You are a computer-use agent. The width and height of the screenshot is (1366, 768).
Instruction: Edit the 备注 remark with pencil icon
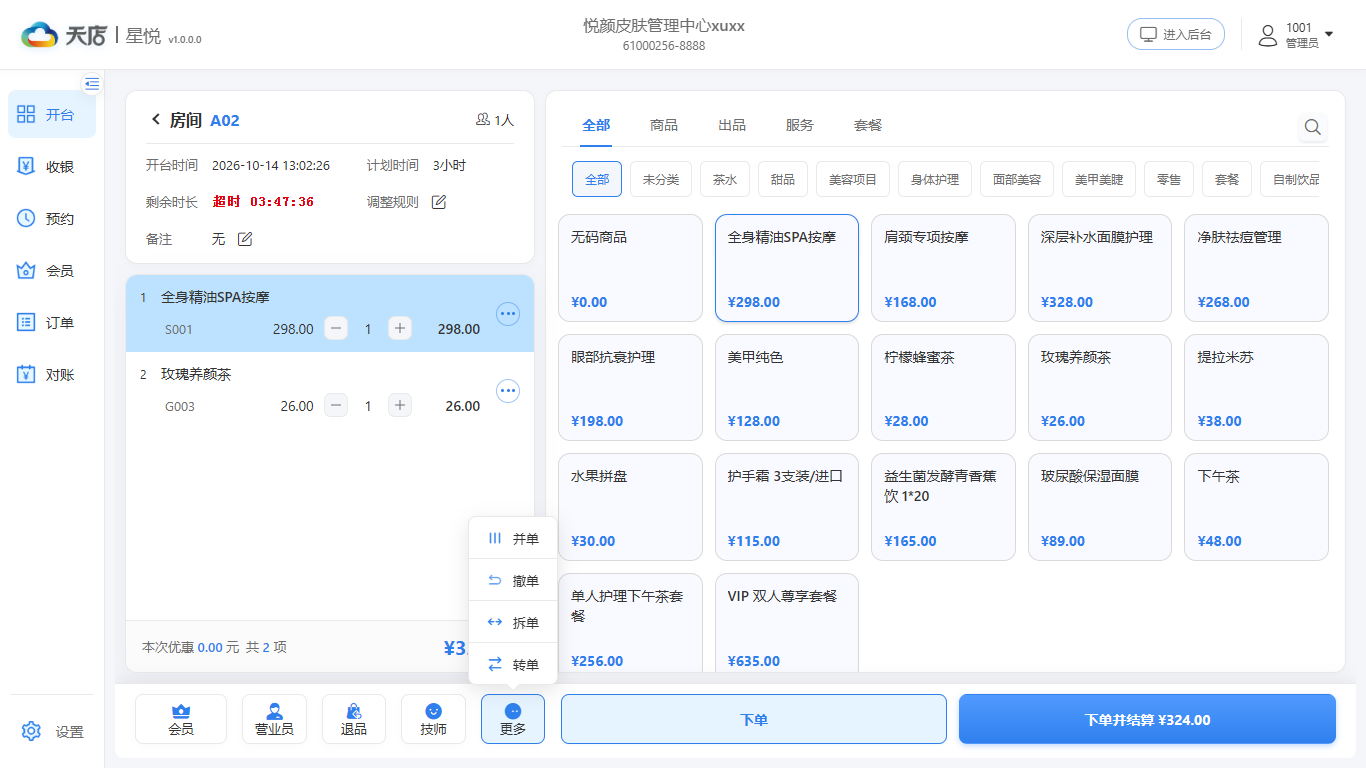pyautogui.click(x=245, y=239)
